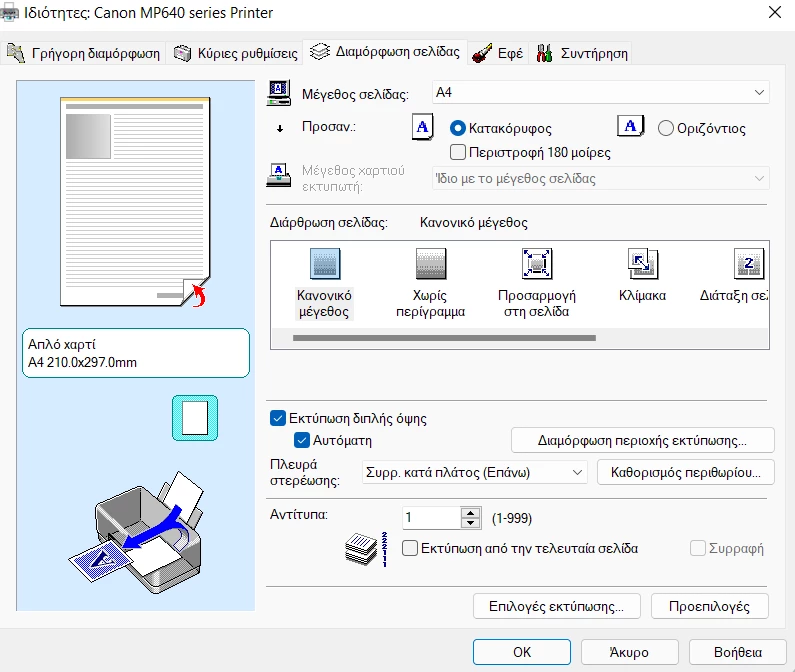Click the Προεπιλογές defaults button
The image size is (795, 672).
[709, 606]
